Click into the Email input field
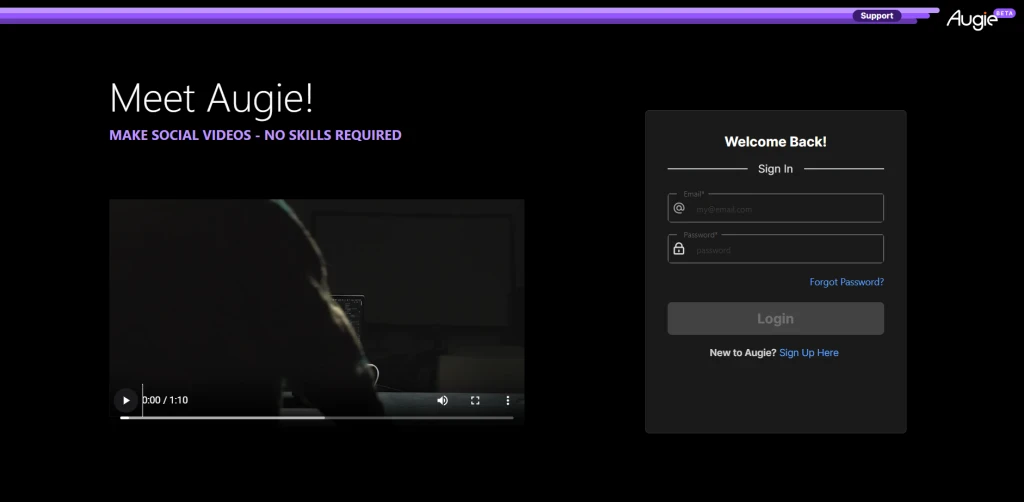This screenshot has height=502, width=1024. tap(775, 208)
